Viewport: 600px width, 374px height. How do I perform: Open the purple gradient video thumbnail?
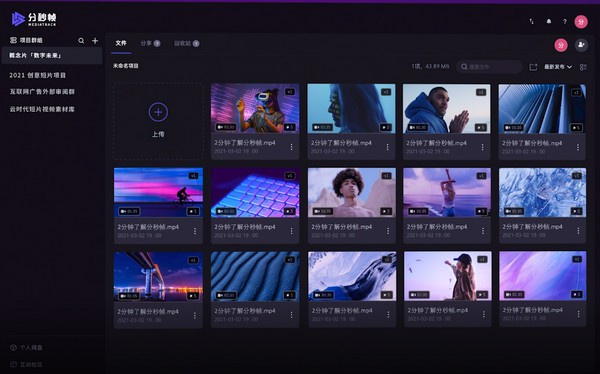pos(543,276)
